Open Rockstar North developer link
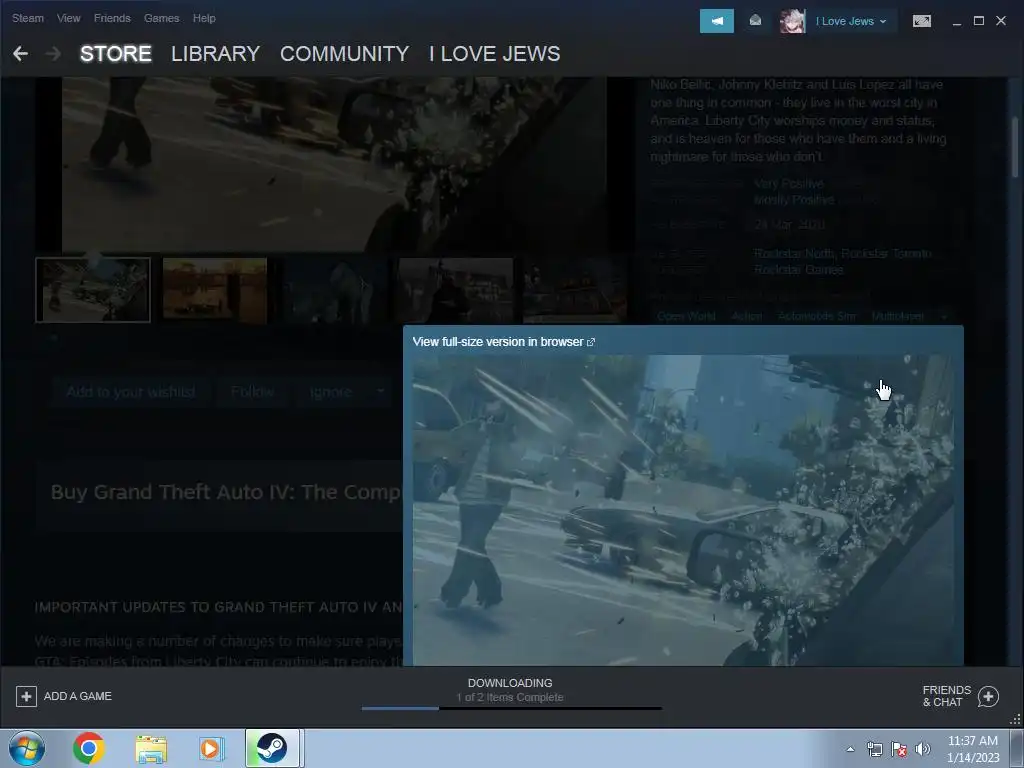Image resolution: width=1024 pixels, height=768 pixels. (x=793, y=253)
